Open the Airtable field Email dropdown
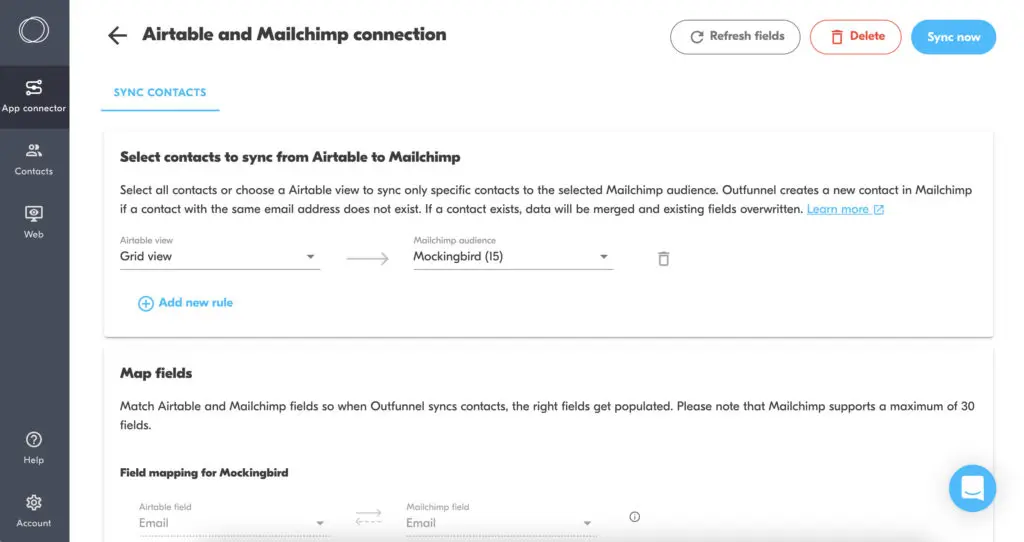Screen dimensions: 1024x542 (x=320, y=523)
